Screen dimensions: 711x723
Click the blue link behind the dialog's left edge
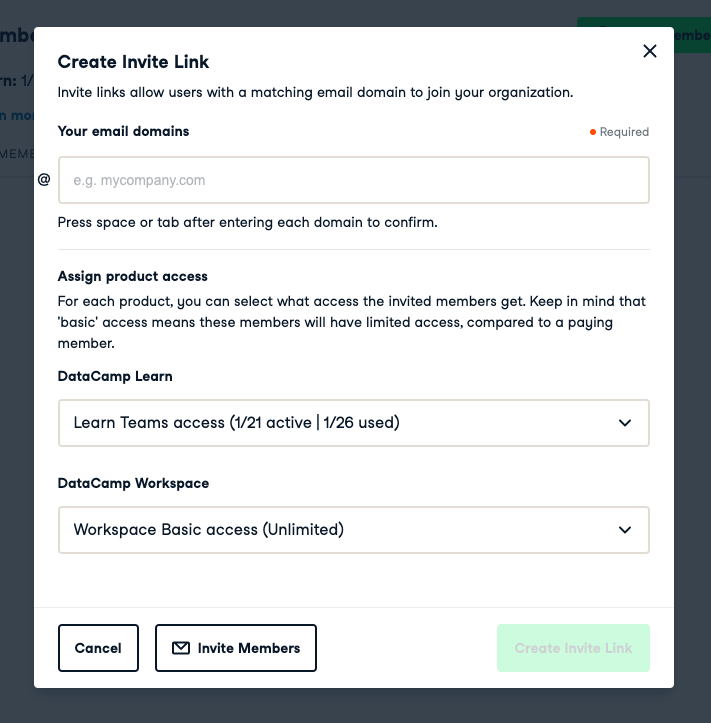tap(17, 115)
